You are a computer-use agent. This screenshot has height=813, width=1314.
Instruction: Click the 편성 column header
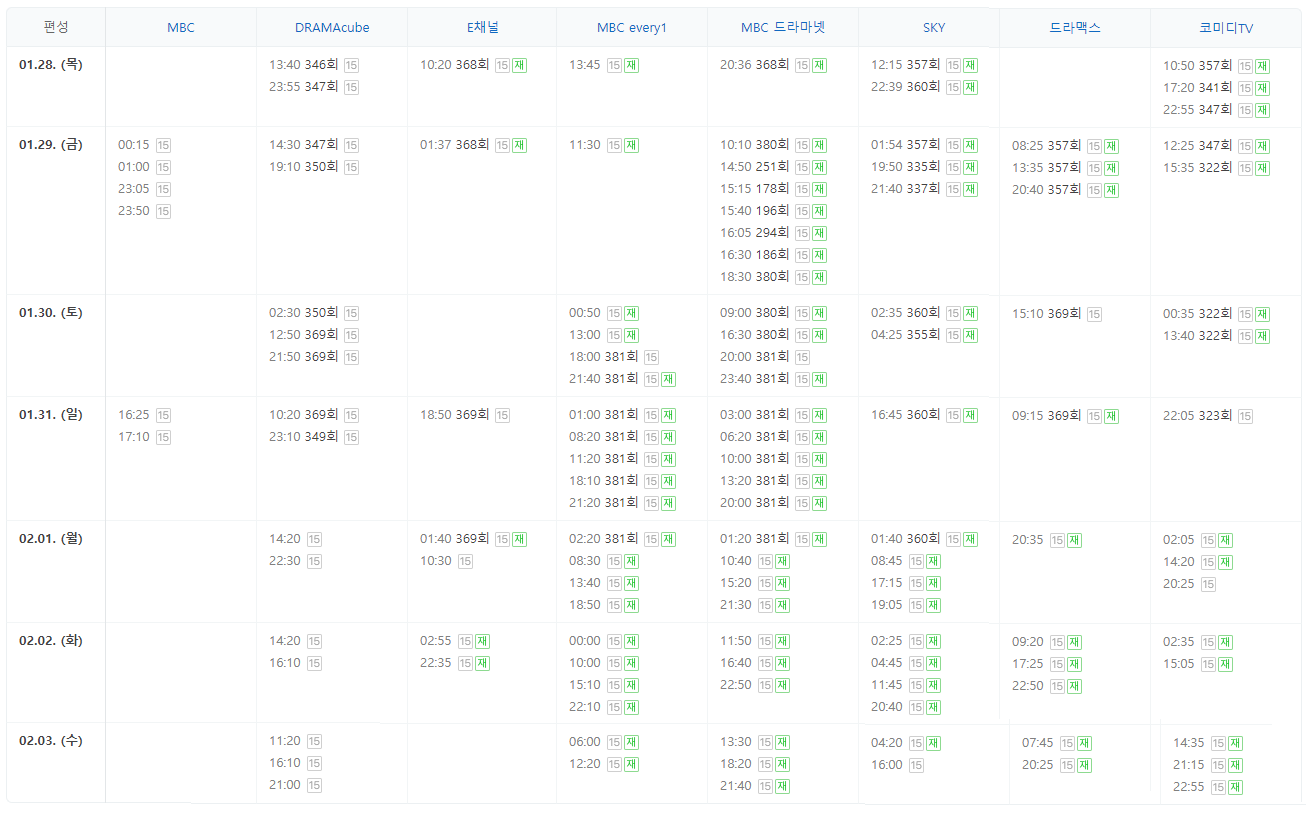tap(57, 27)
